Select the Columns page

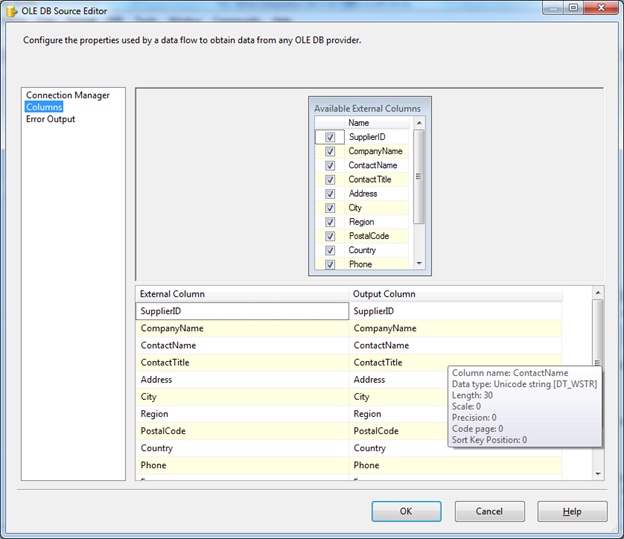[x=44, y=107]
